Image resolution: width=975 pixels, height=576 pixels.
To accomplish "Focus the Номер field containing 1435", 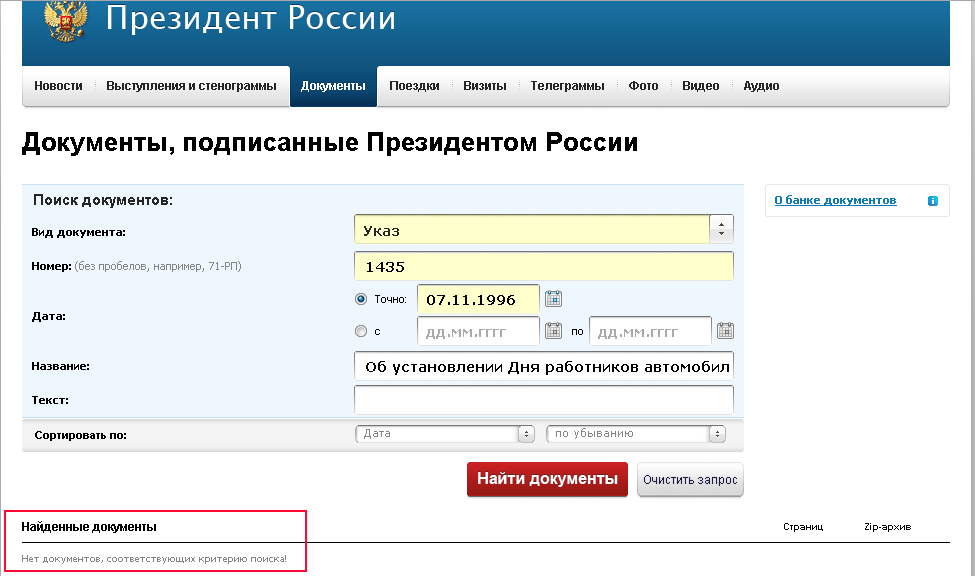I will 544,266.
